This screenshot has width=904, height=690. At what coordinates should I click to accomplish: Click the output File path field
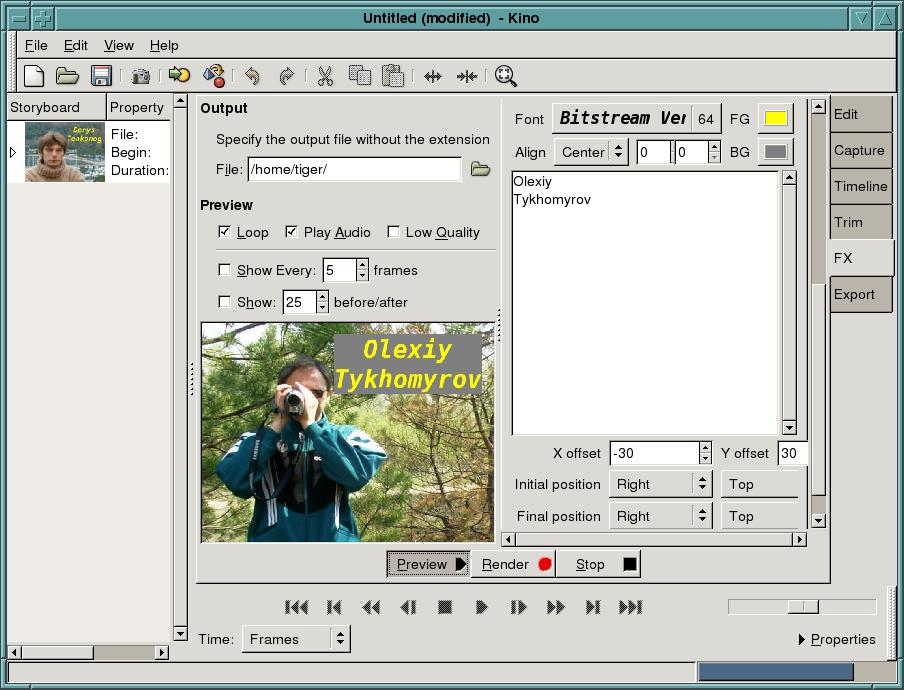coord(354,169)
